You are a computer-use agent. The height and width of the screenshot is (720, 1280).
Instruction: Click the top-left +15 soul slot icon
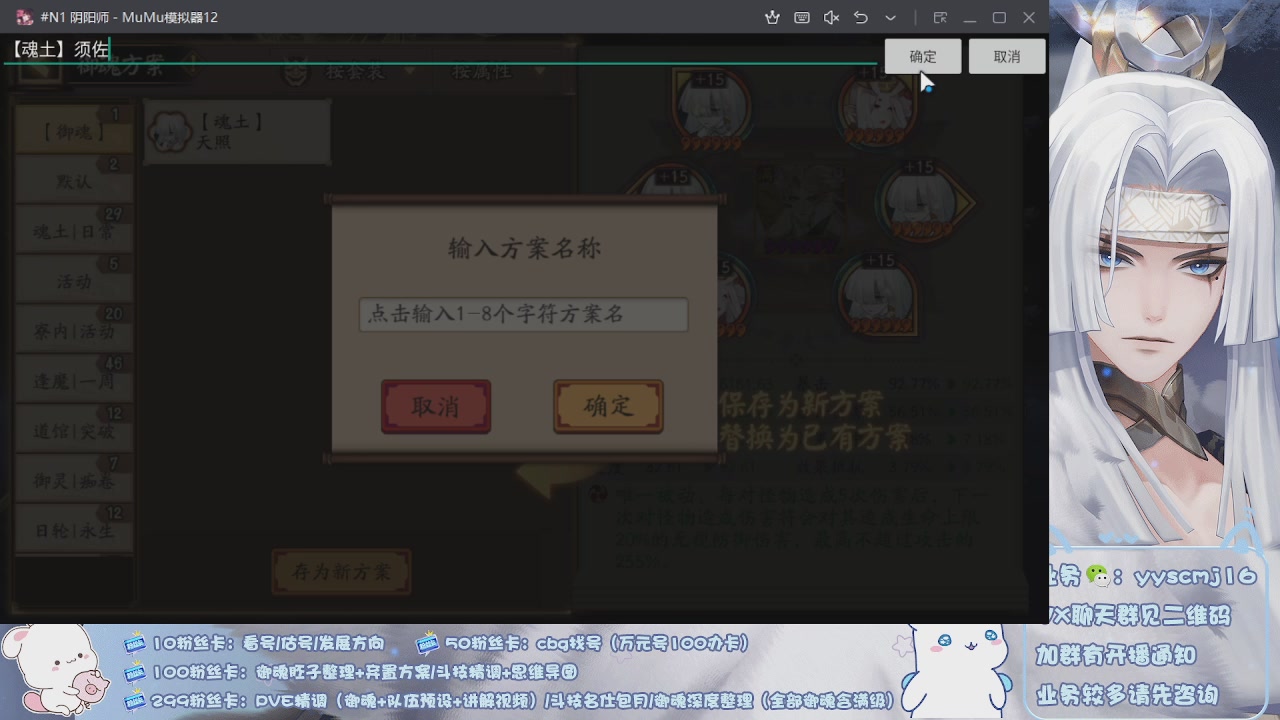point(711,108)
